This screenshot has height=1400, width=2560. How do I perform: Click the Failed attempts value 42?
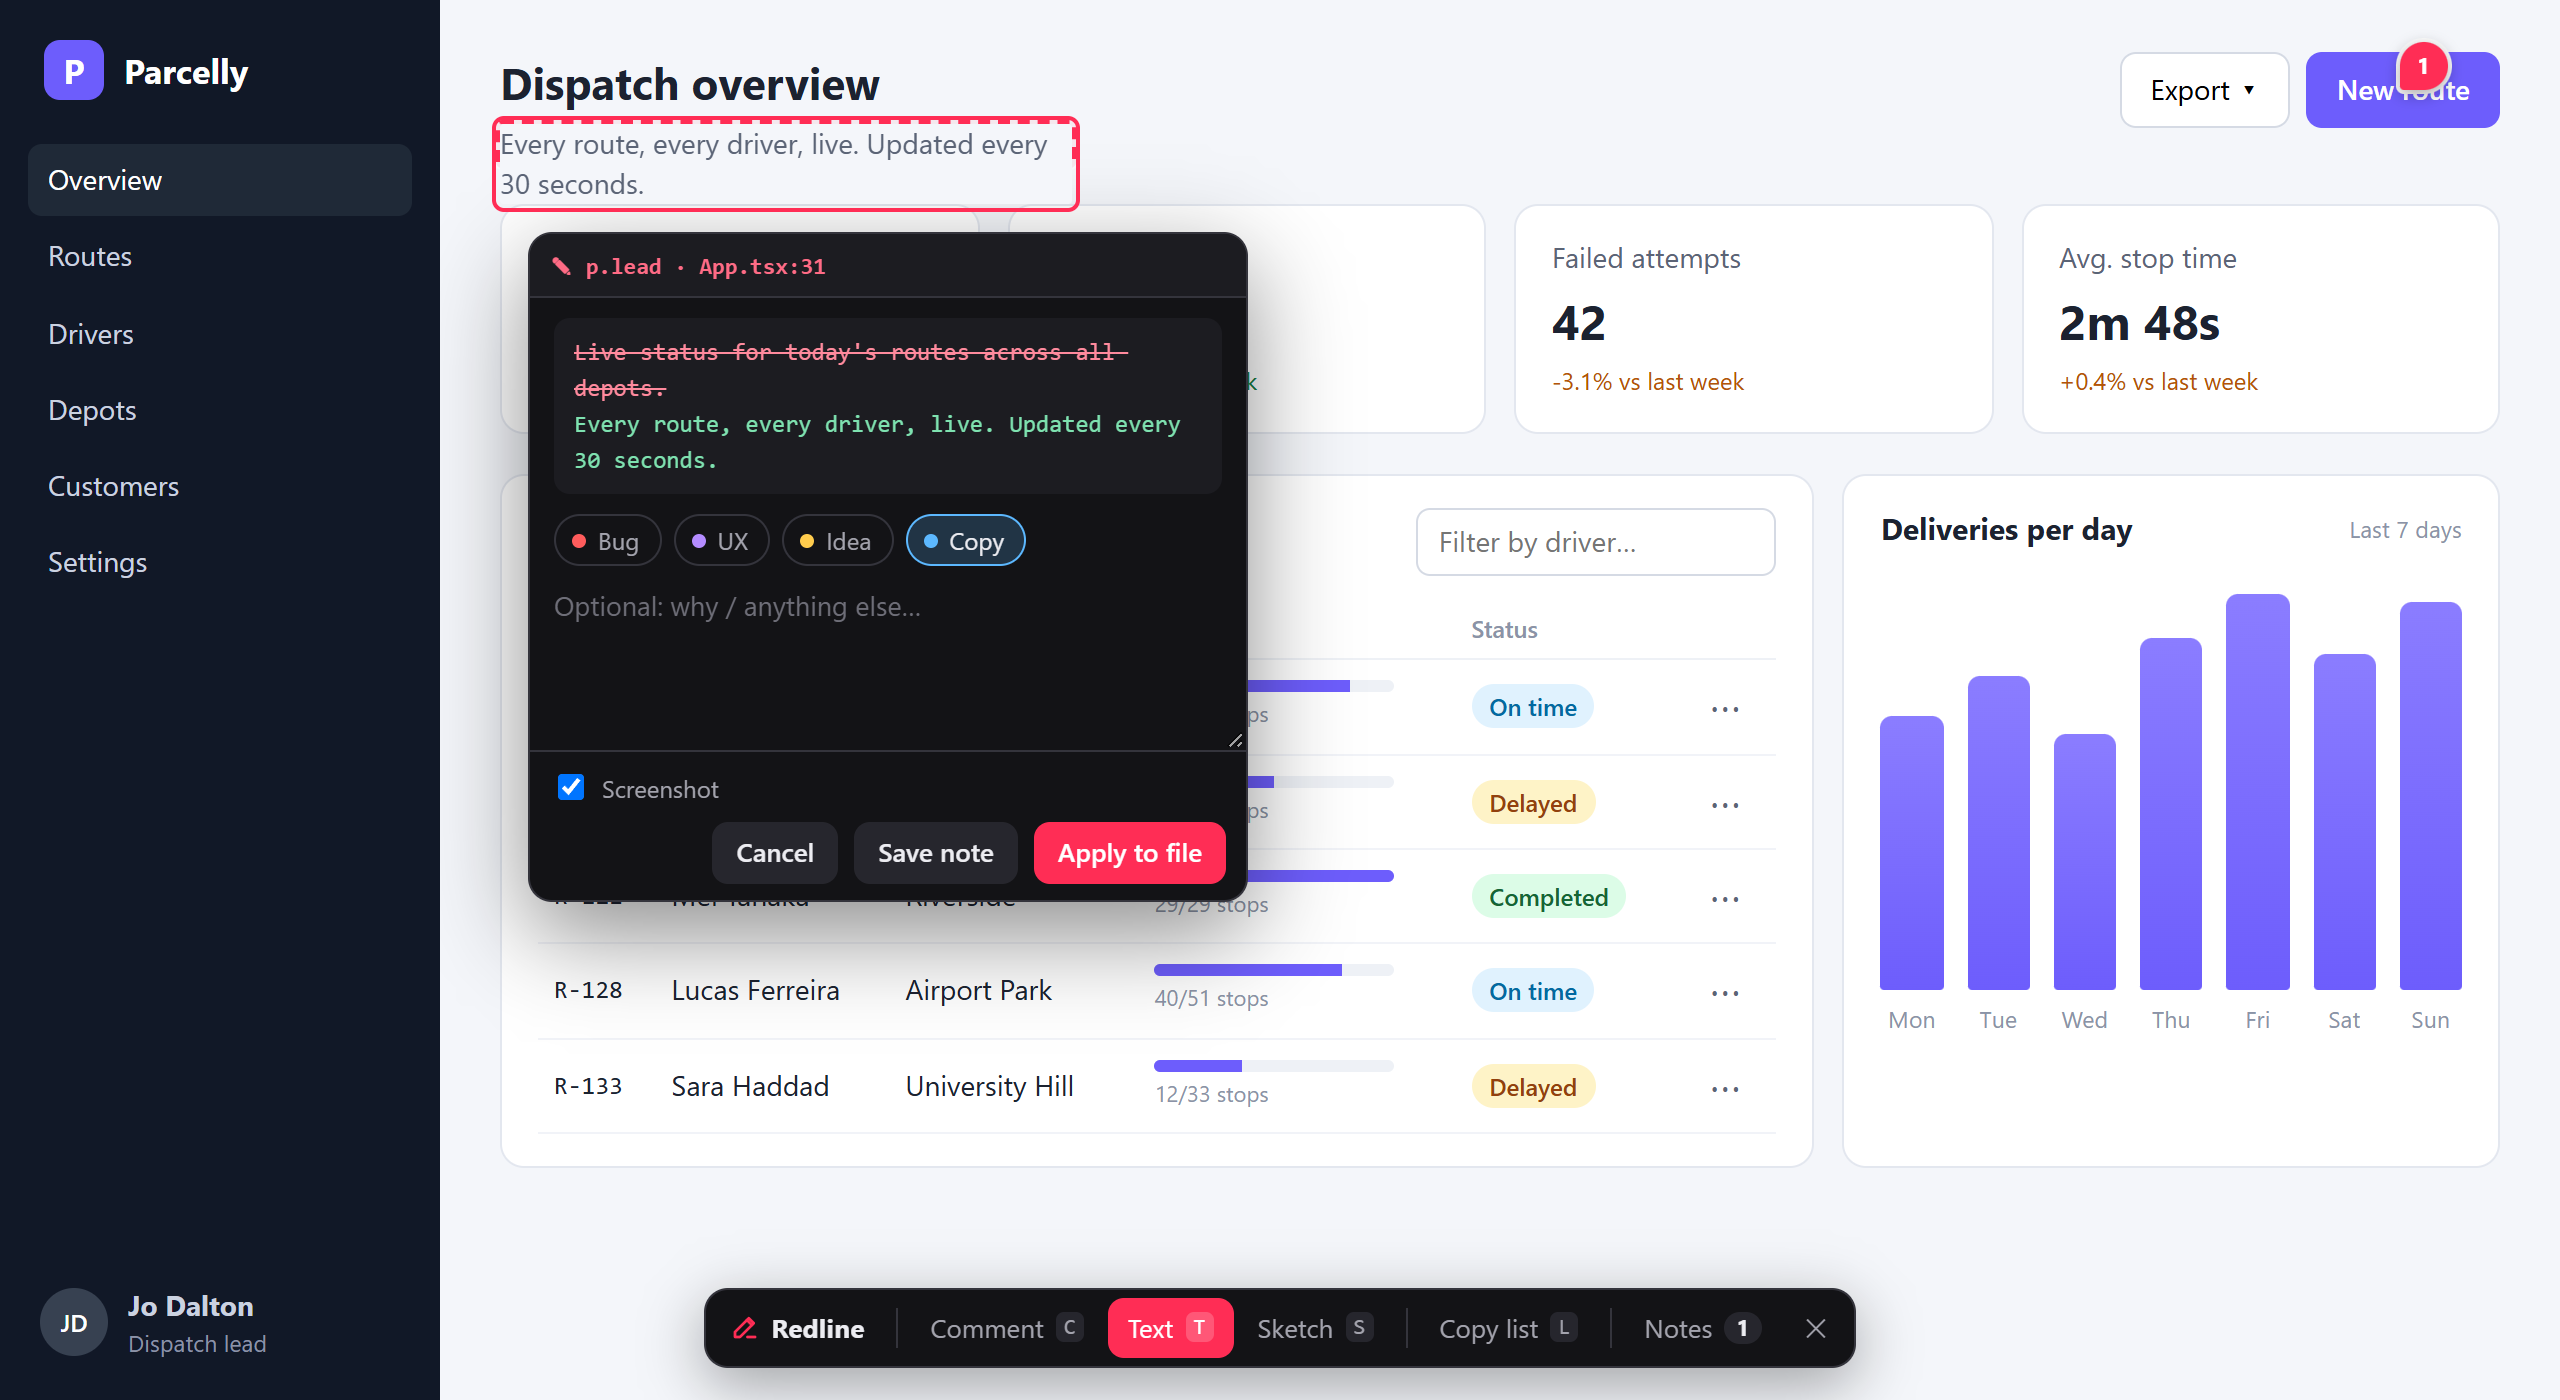coord(1579,323)
